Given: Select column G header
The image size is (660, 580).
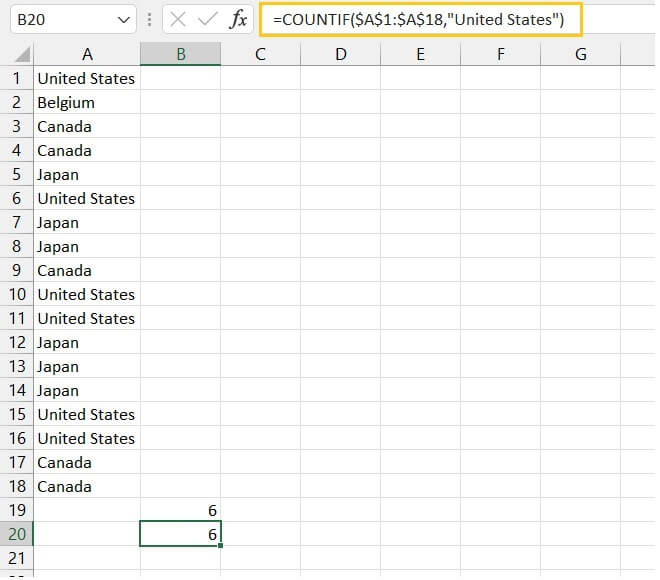Looking at the screenshot, I should pyautogui.click(x=581, y=55).
